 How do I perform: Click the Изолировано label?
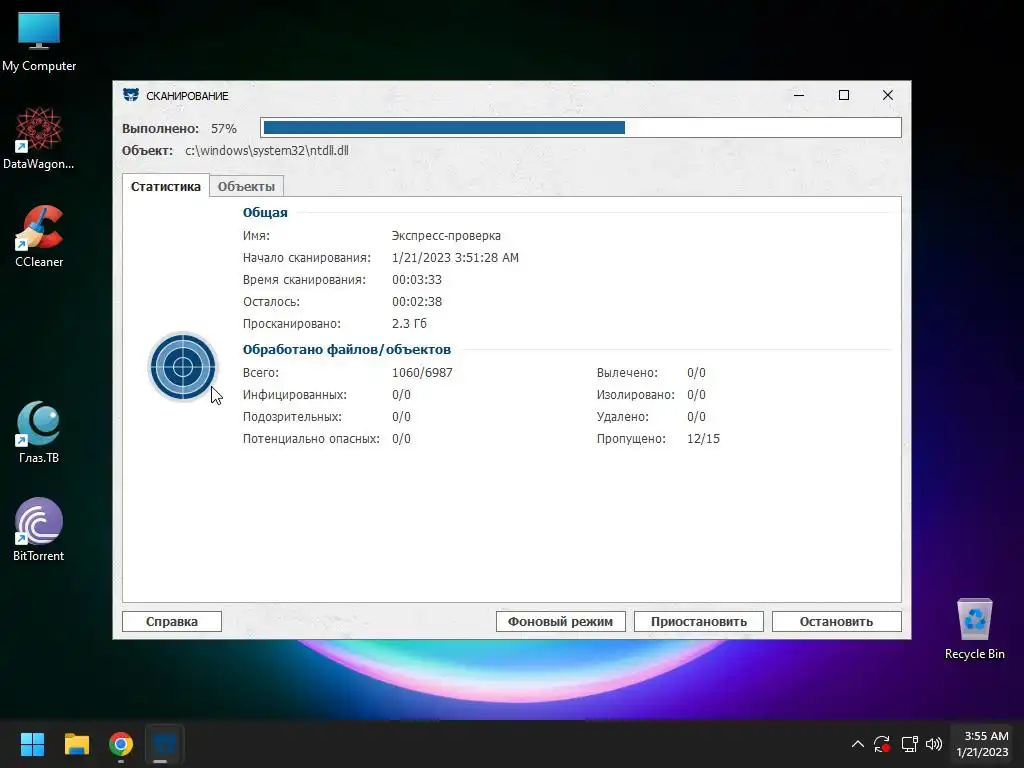tap(635, 395)
